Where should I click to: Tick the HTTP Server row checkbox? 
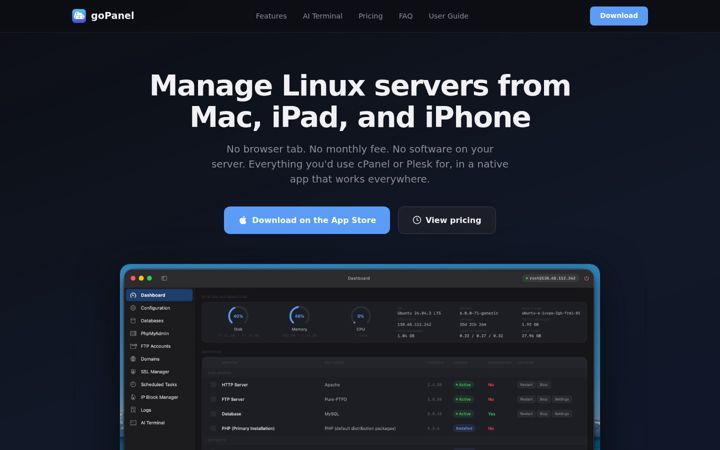[x=213, y=385]
